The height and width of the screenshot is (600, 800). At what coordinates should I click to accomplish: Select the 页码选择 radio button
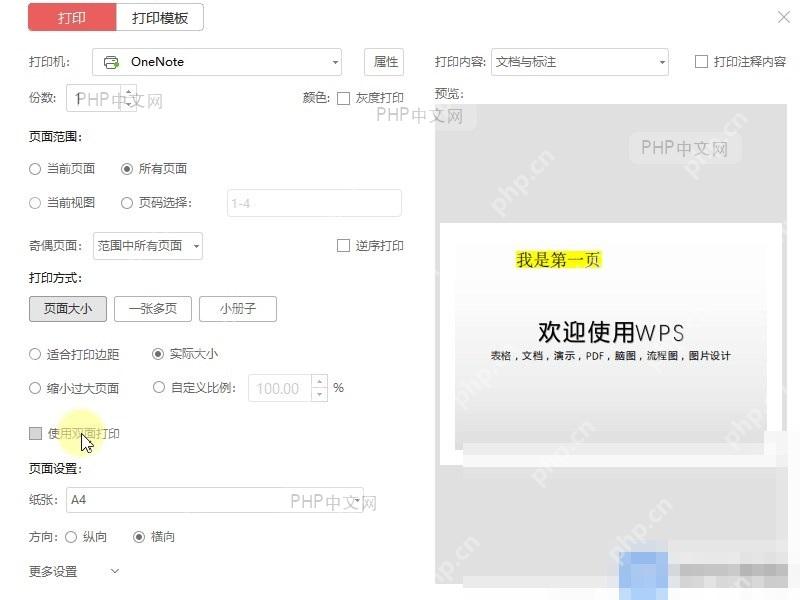coord(127,203)
